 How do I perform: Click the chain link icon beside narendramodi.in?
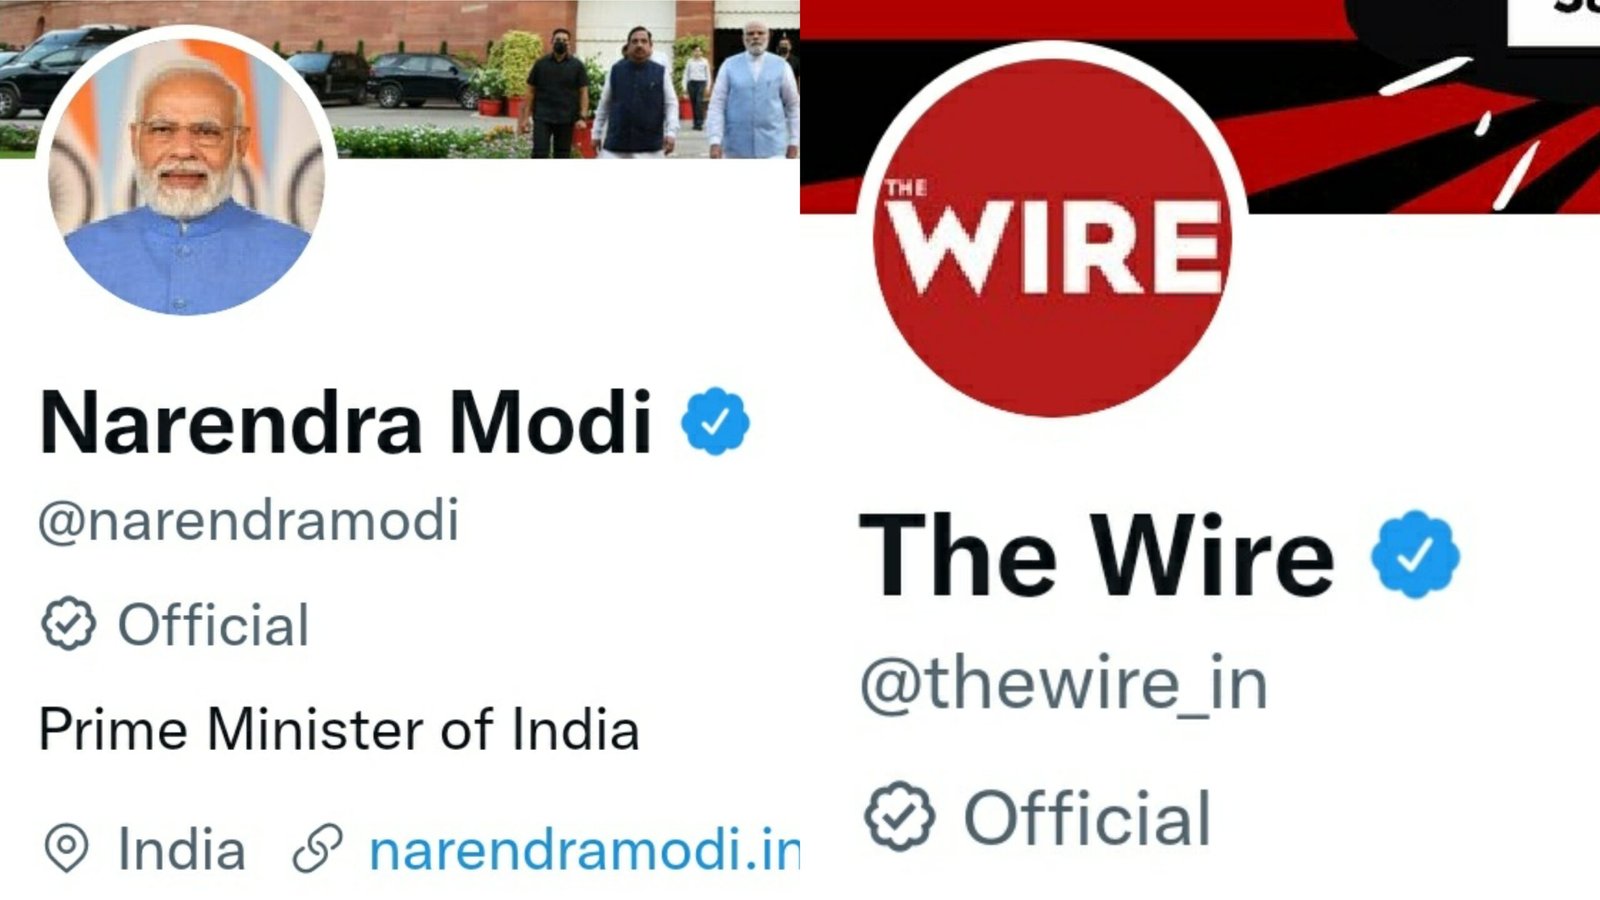tap(318, 849)
